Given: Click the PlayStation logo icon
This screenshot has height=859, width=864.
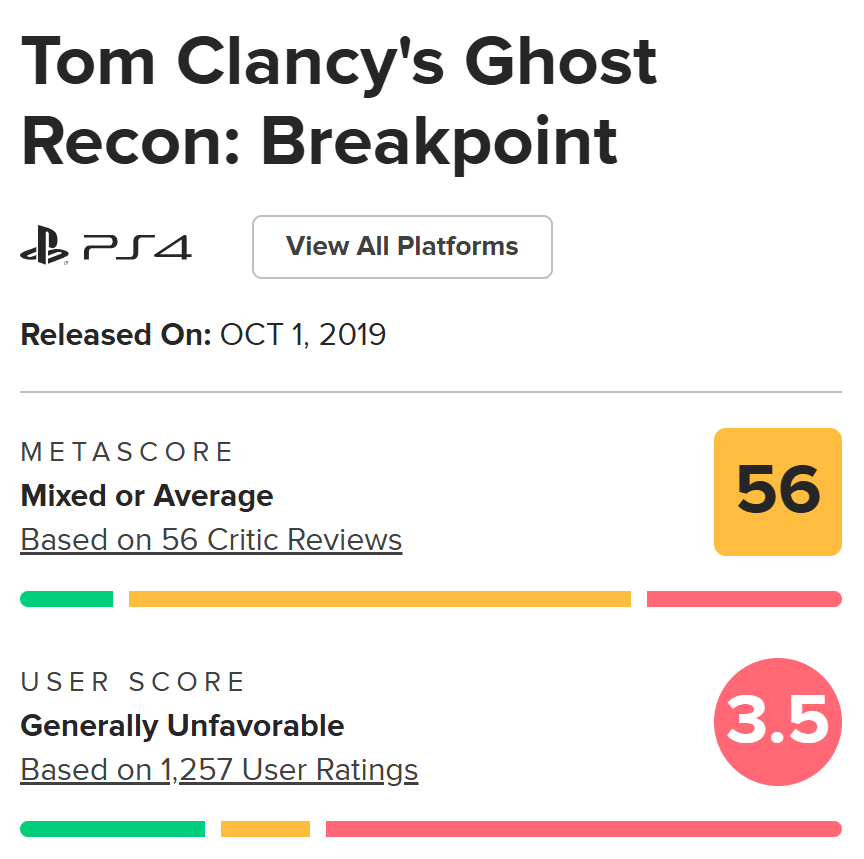Looking at the screenshot, I should point(44,247).
